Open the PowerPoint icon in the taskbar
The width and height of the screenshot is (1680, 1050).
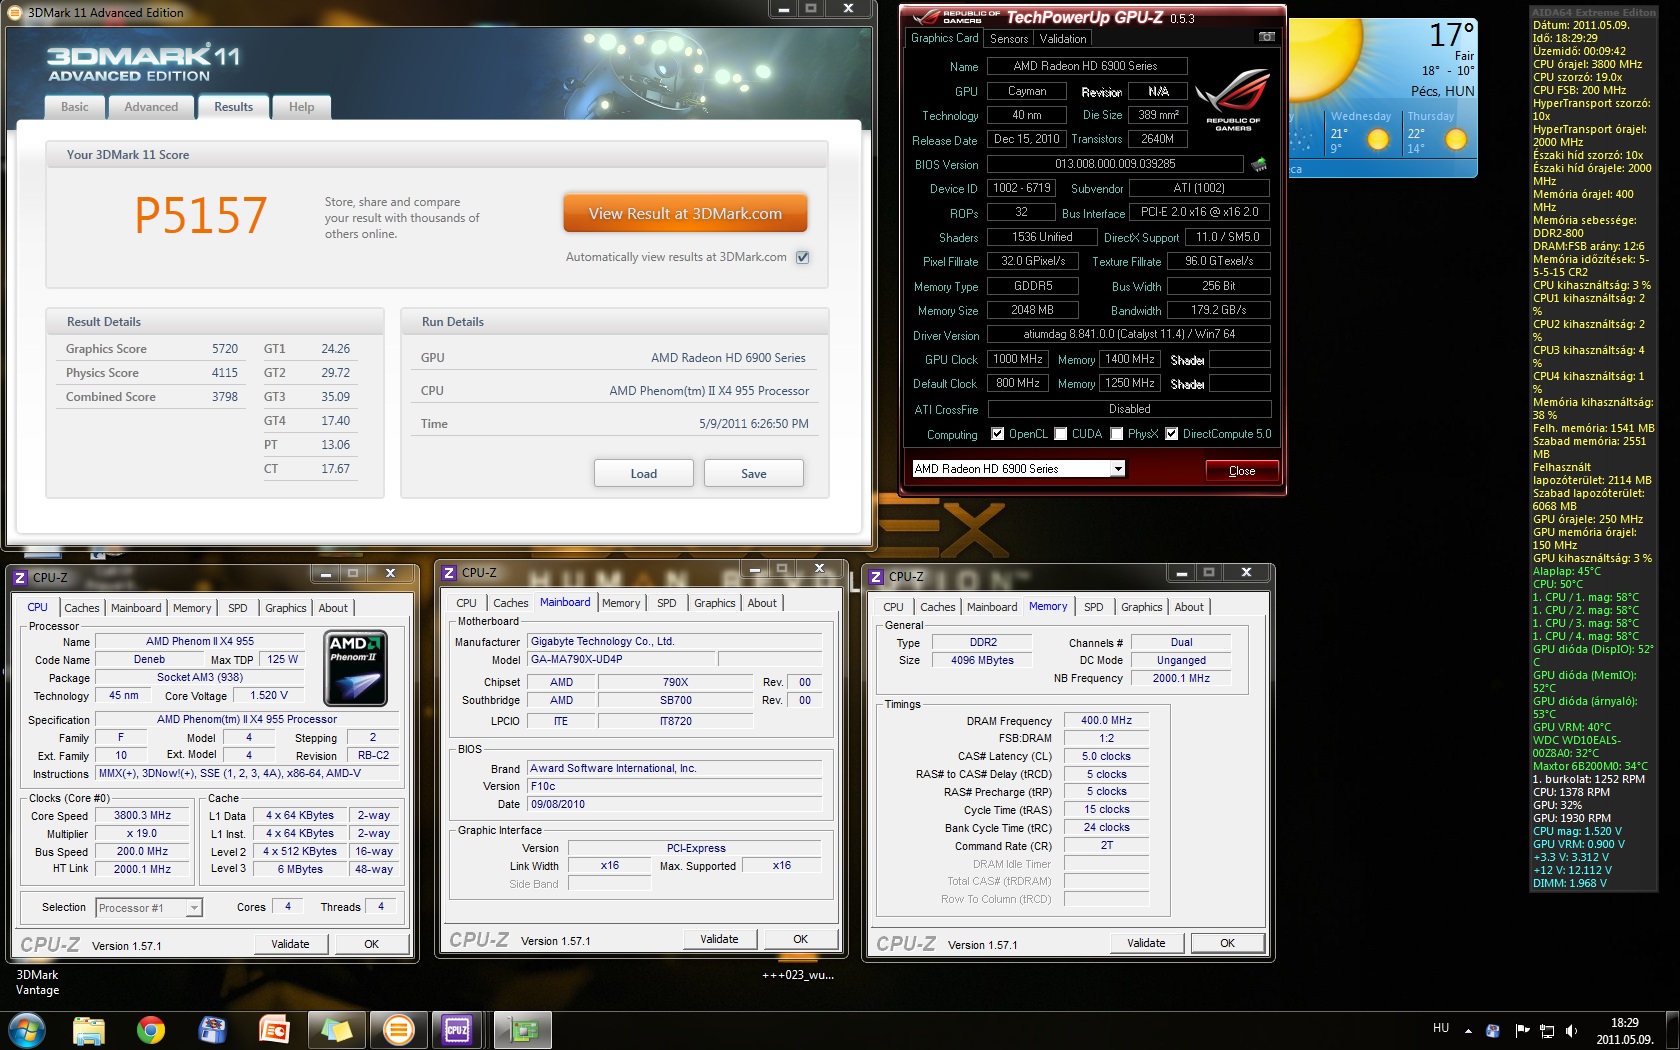[274, 1030]
